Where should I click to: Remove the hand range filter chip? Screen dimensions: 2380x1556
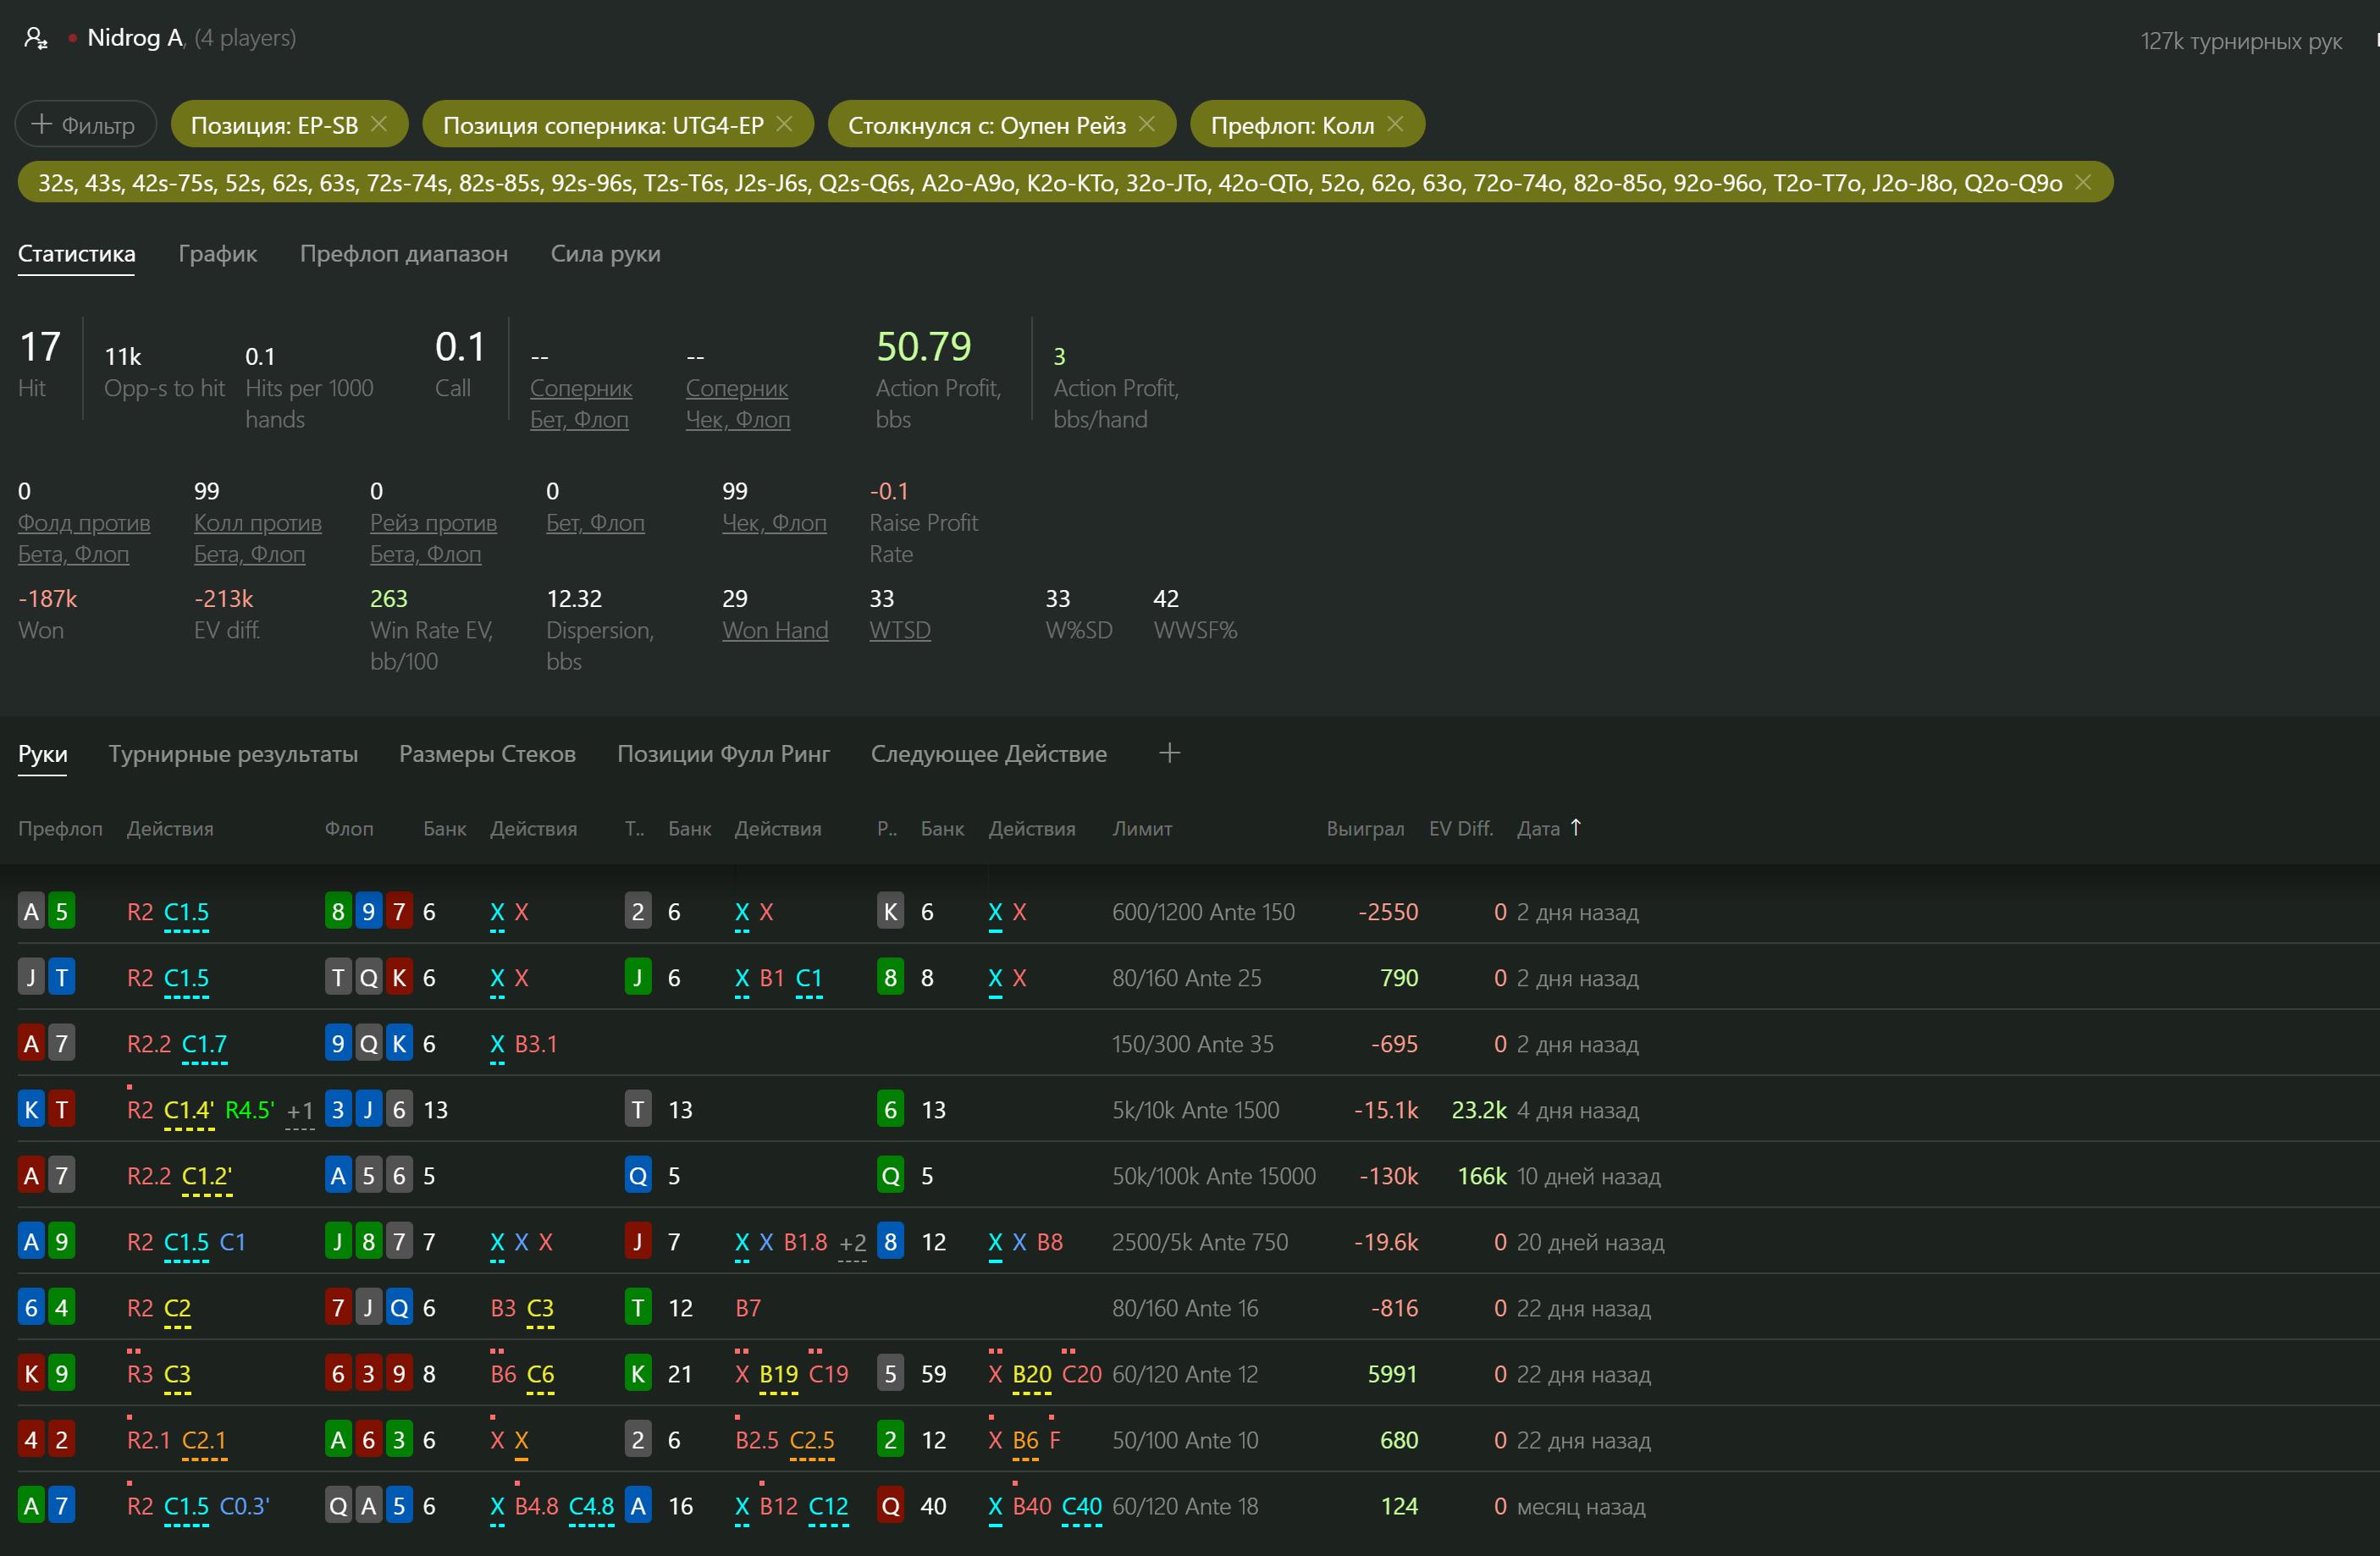pos(2084,182)
